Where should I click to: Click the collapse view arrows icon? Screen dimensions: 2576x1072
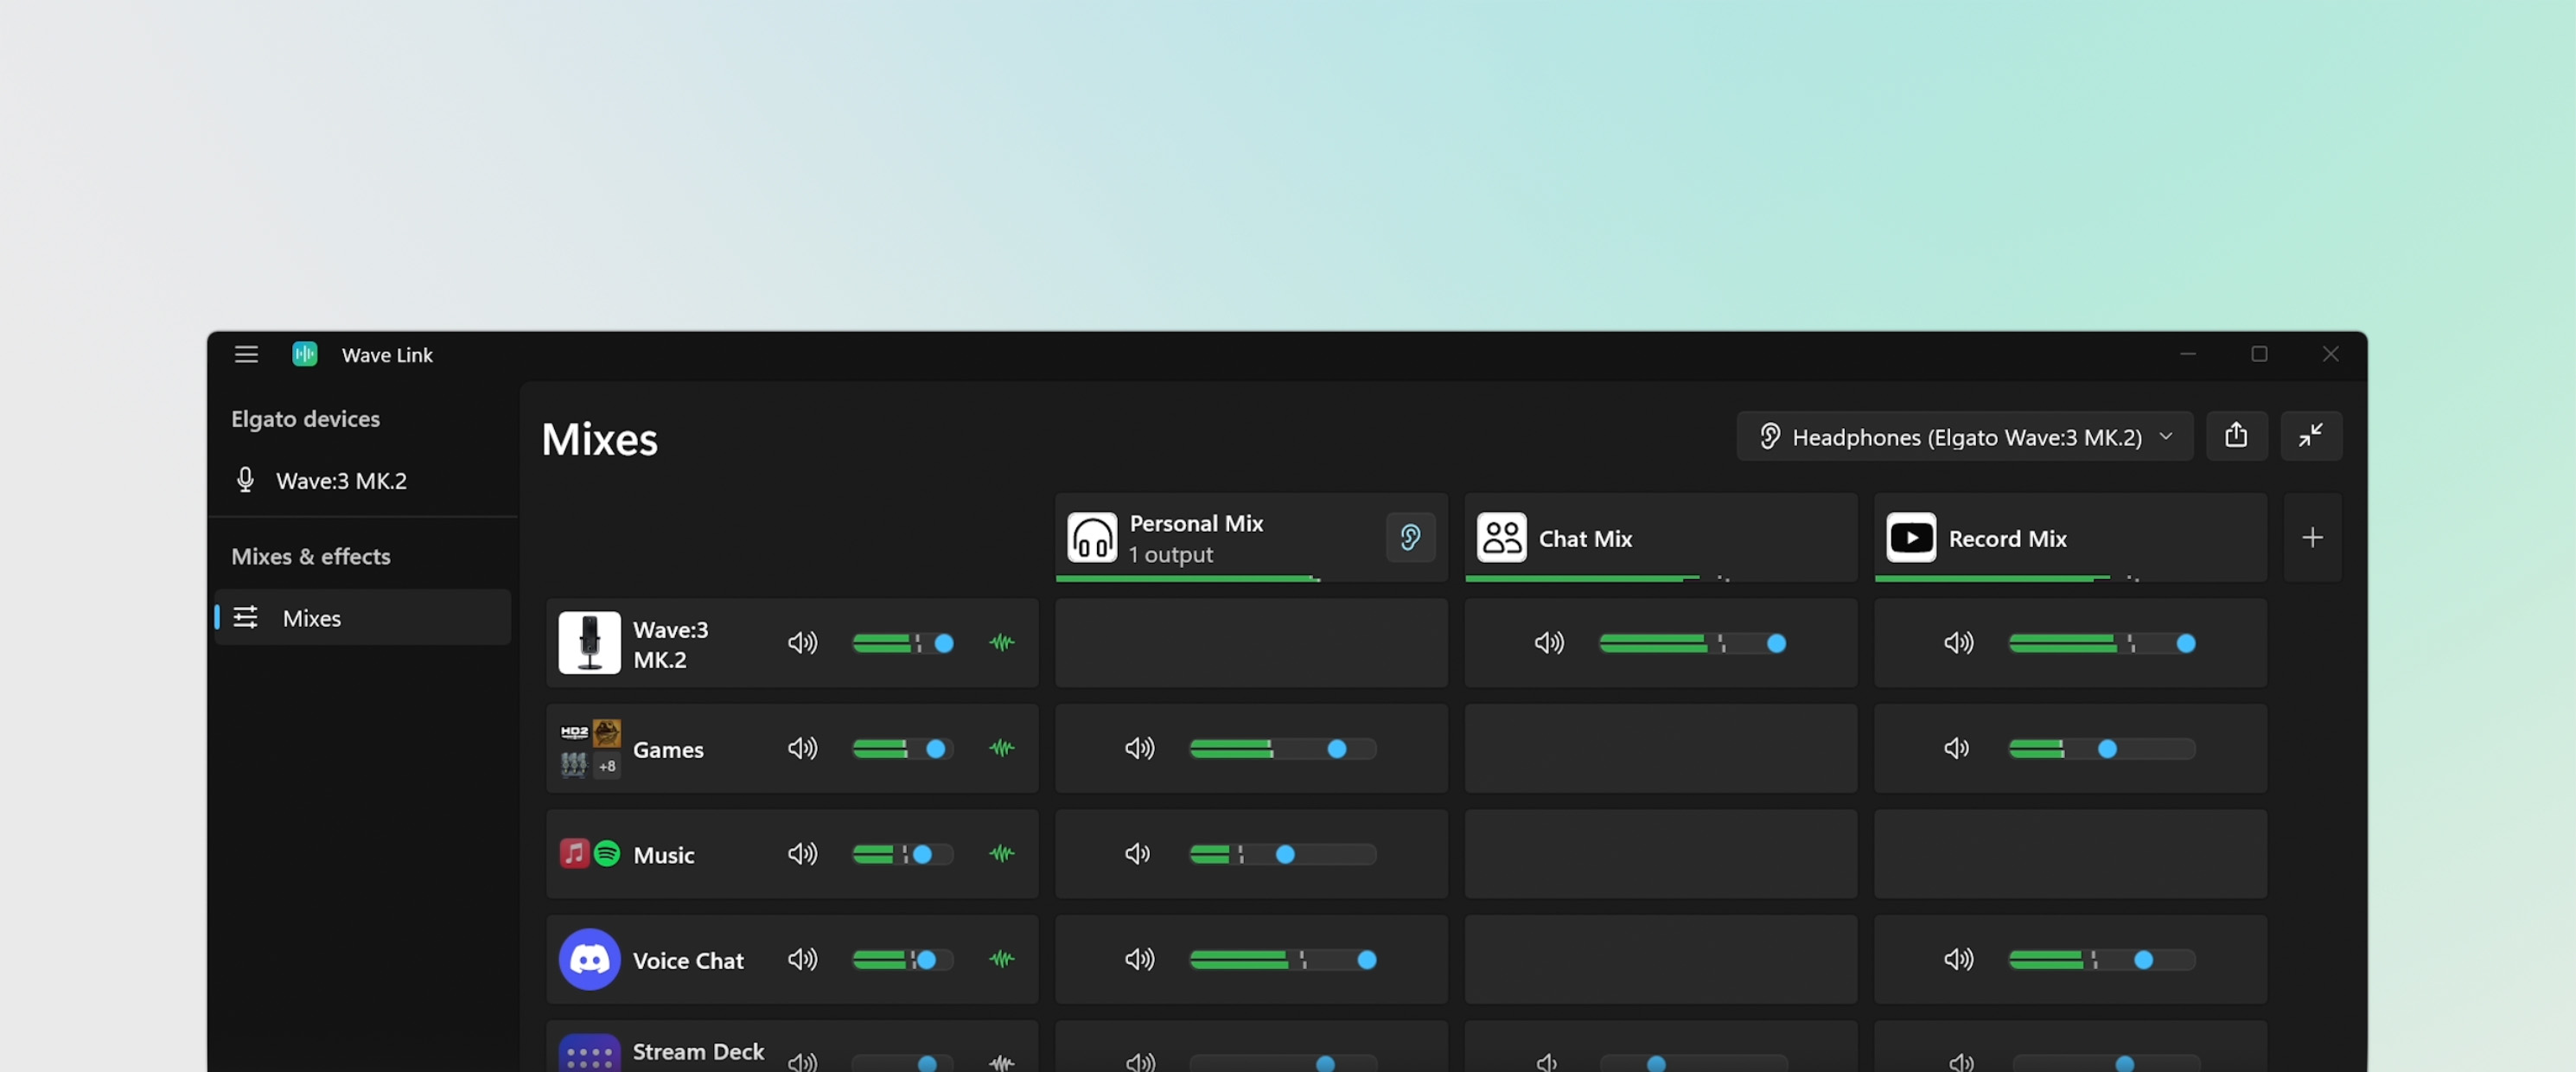(2310, 436)
